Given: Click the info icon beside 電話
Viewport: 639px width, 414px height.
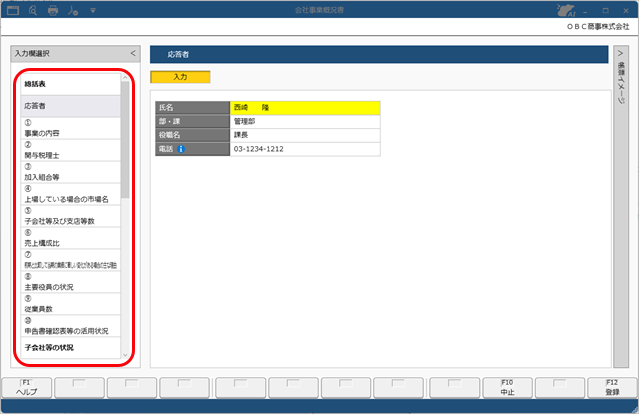Looking at the screenshot, I should (181, 149).
